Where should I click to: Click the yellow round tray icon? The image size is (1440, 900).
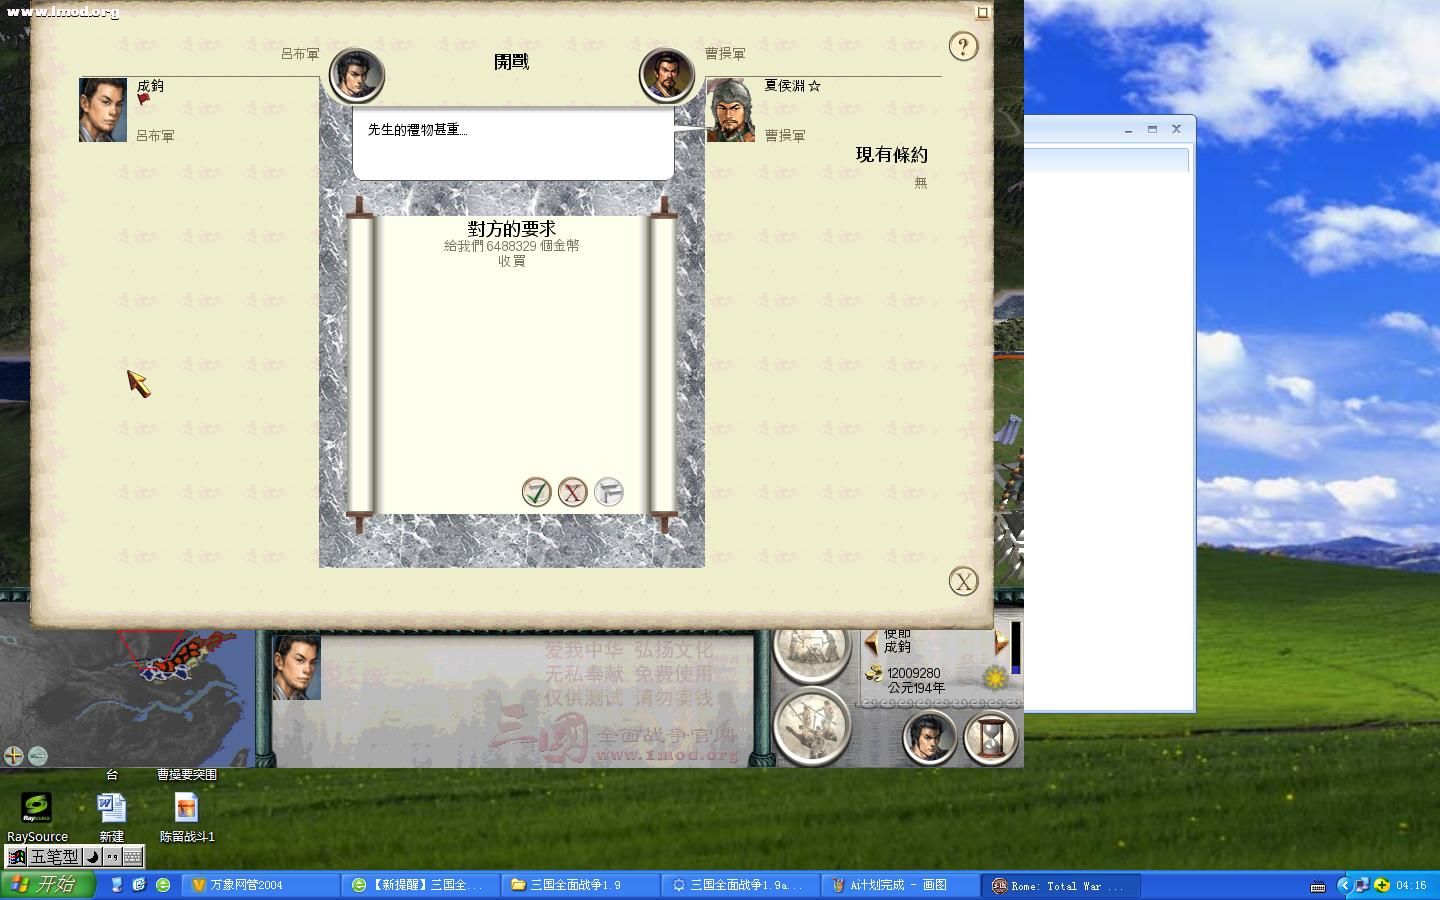click(1382, 885)
